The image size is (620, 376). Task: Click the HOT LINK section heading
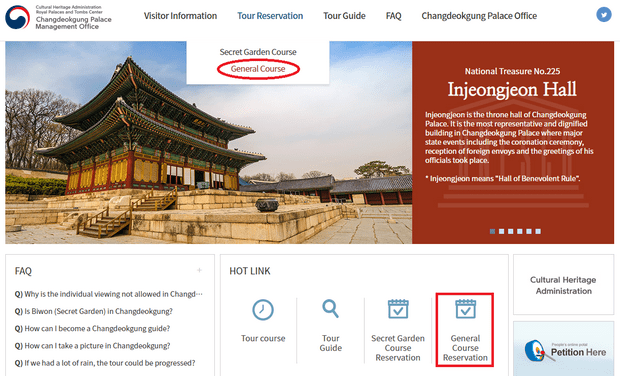click(x=250, y=271)
